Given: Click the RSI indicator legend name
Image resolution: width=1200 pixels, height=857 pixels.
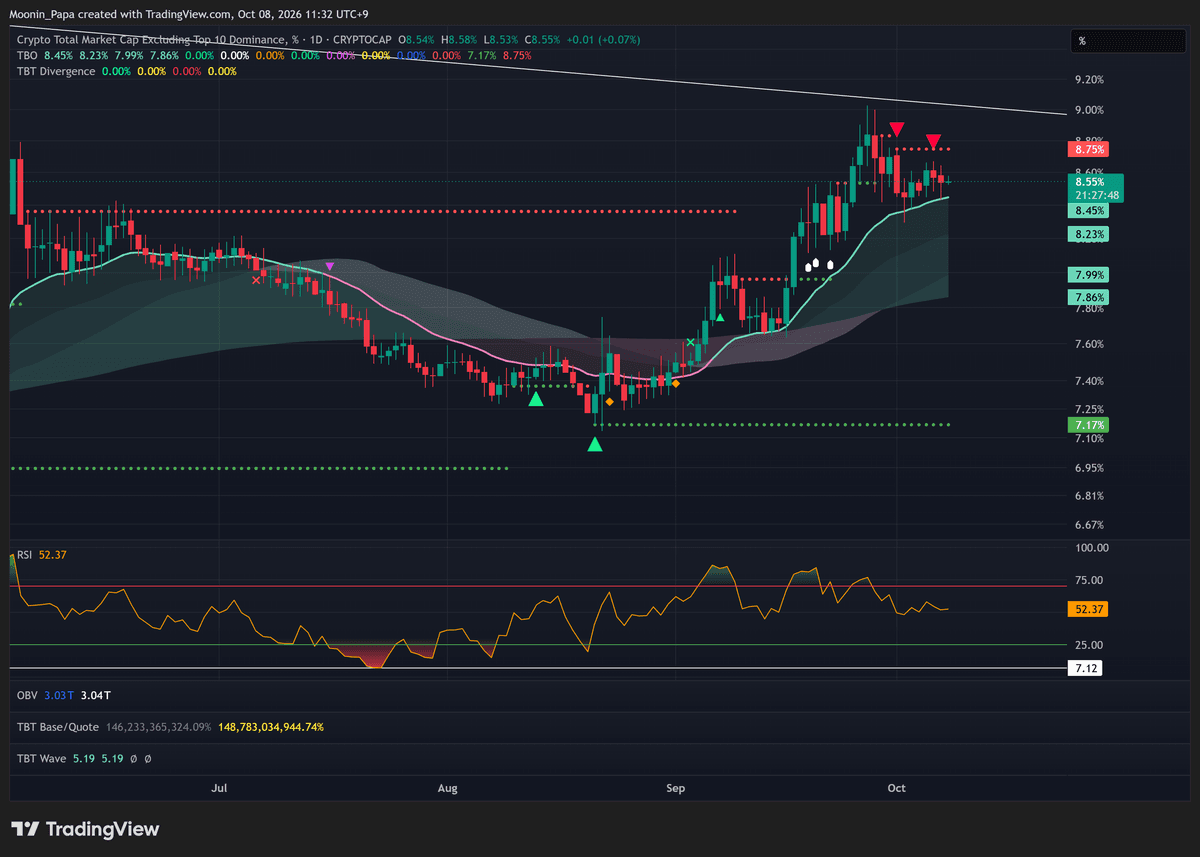Looking at the screenshot, I should point(26,555).
